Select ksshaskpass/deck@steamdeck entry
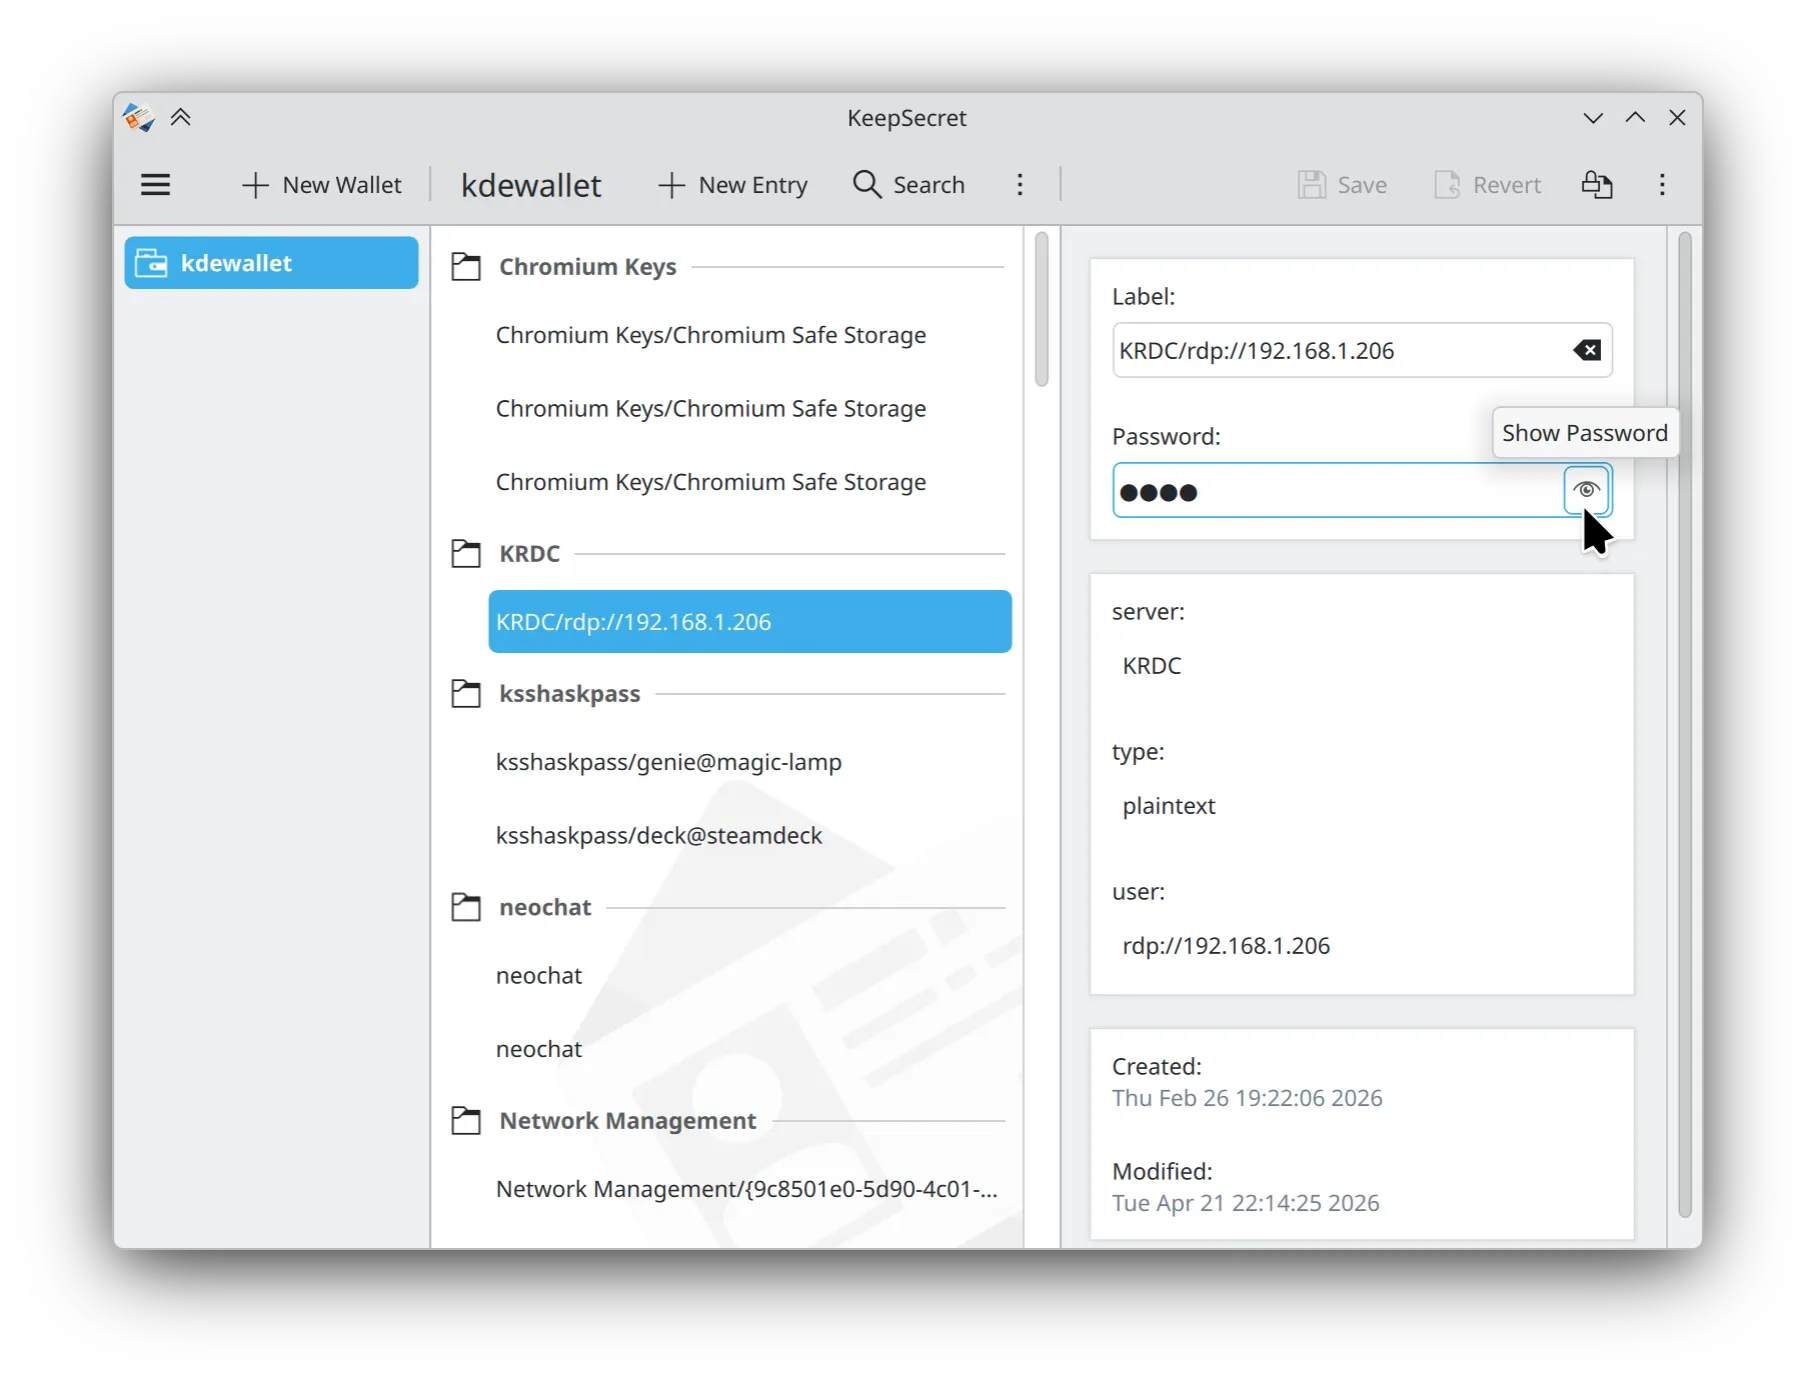Image resolution: width=1815 pixels, height=1383 pixels. coord(750,836)
